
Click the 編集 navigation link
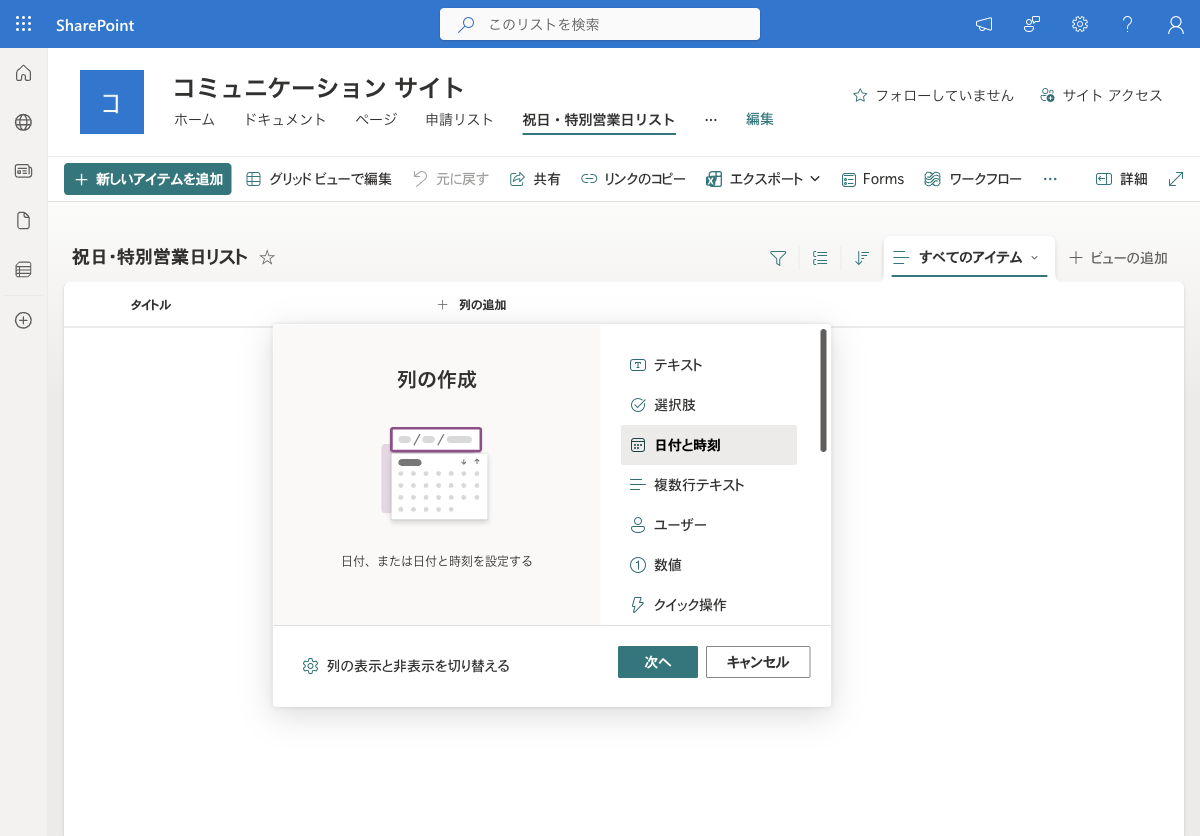click(760, 119)
